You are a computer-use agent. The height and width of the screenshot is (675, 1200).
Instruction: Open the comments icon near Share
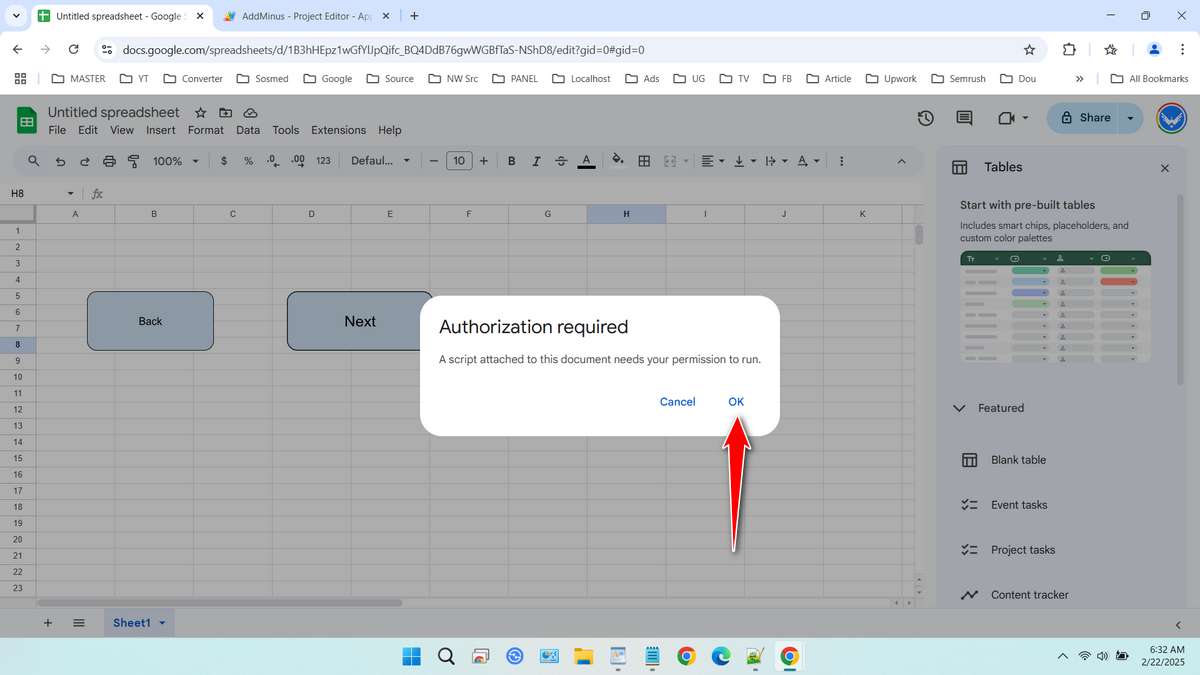(963, 118)
